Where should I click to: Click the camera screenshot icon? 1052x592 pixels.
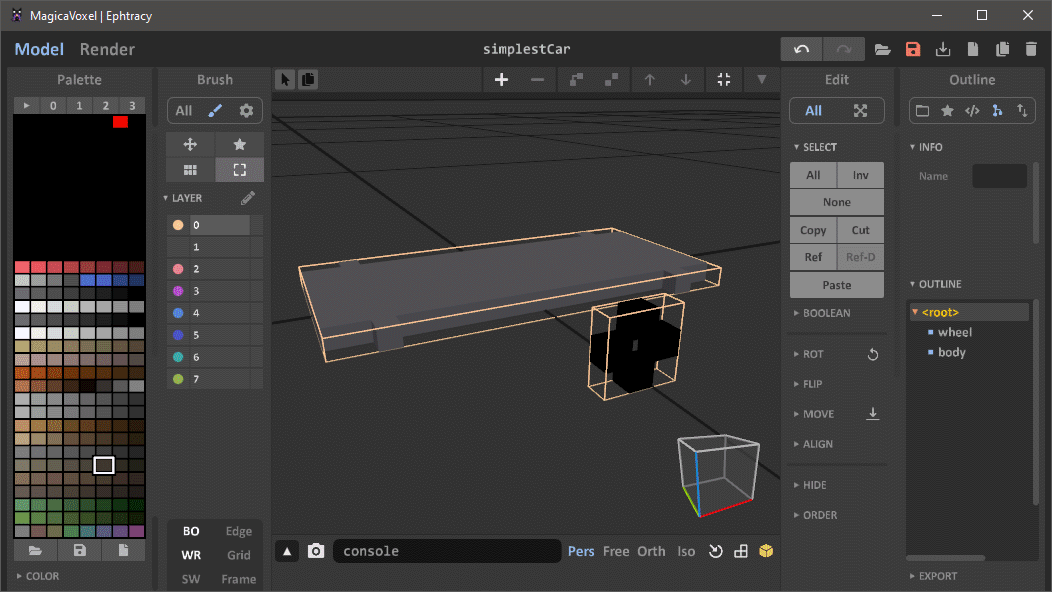316,551
